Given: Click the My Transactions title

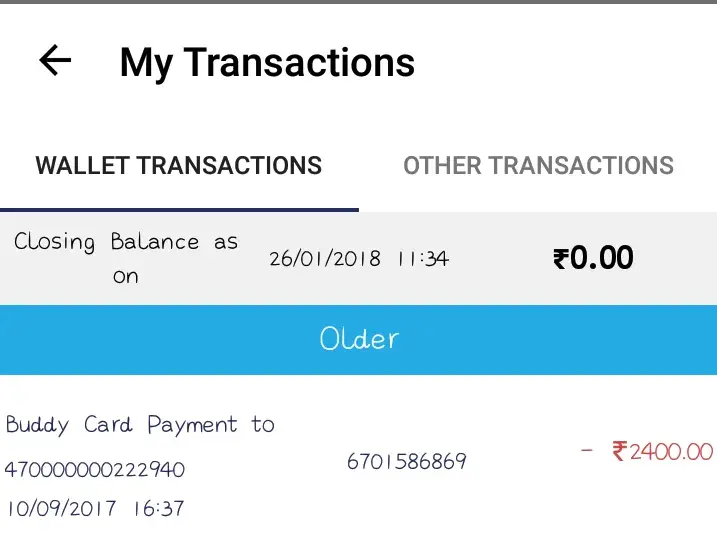Looking at the screenshot, I should pyautogui.click(x=267, y=63).
